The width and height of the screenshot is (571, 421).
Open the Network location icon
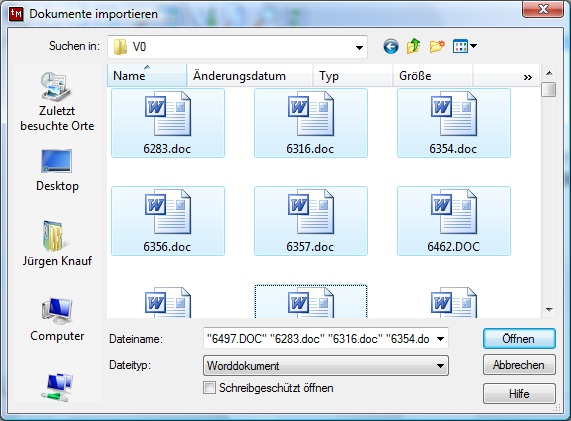[57, 387]
